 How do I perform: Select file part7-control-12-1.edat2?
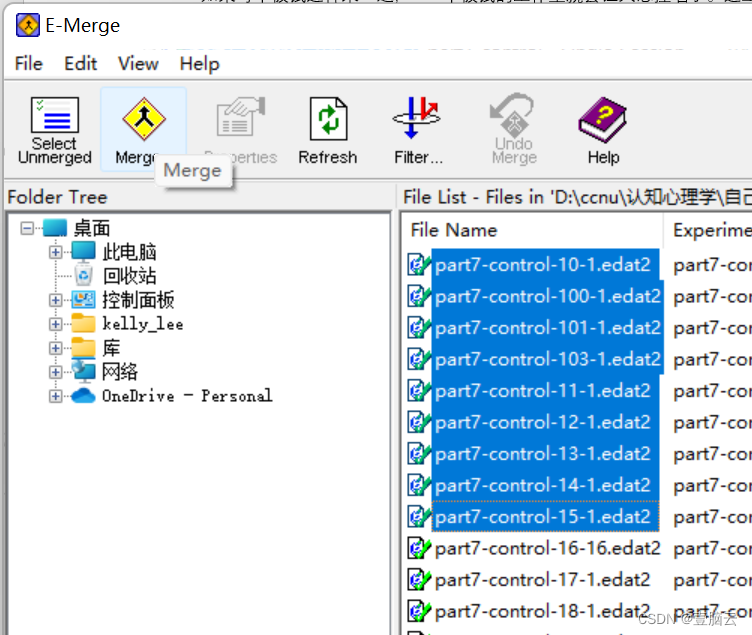tap(545, 422)
